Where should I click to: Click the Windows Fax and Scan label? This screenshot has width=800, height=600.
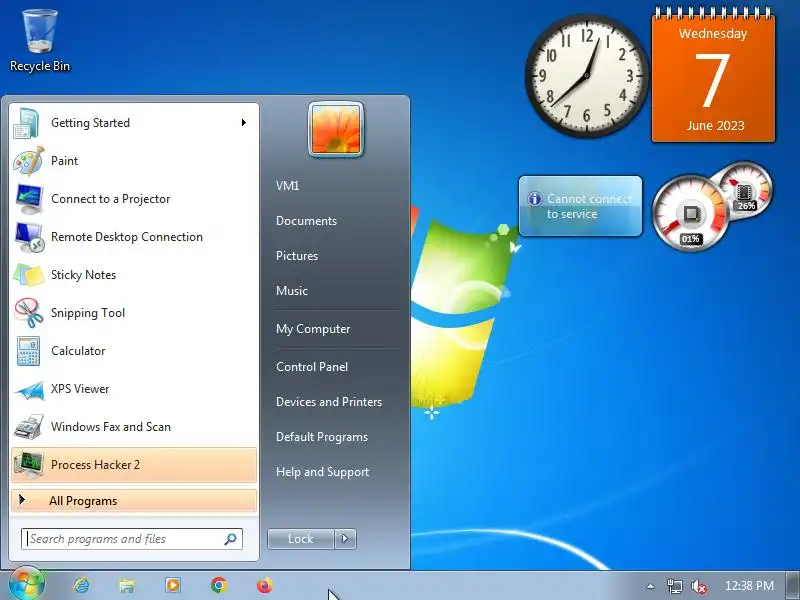pos(111,427)
